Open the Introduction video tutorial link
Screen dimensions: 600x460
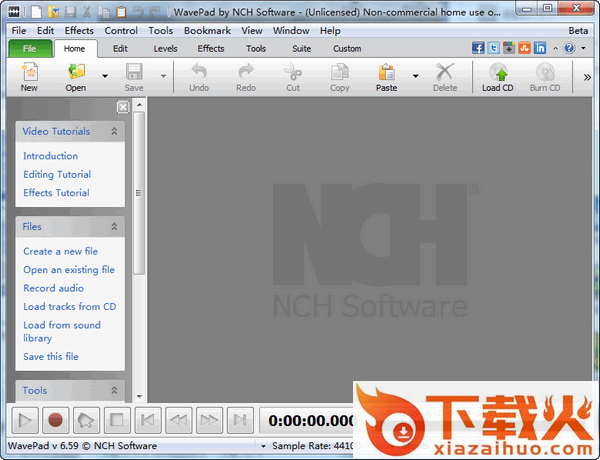[x=51, y=156]
